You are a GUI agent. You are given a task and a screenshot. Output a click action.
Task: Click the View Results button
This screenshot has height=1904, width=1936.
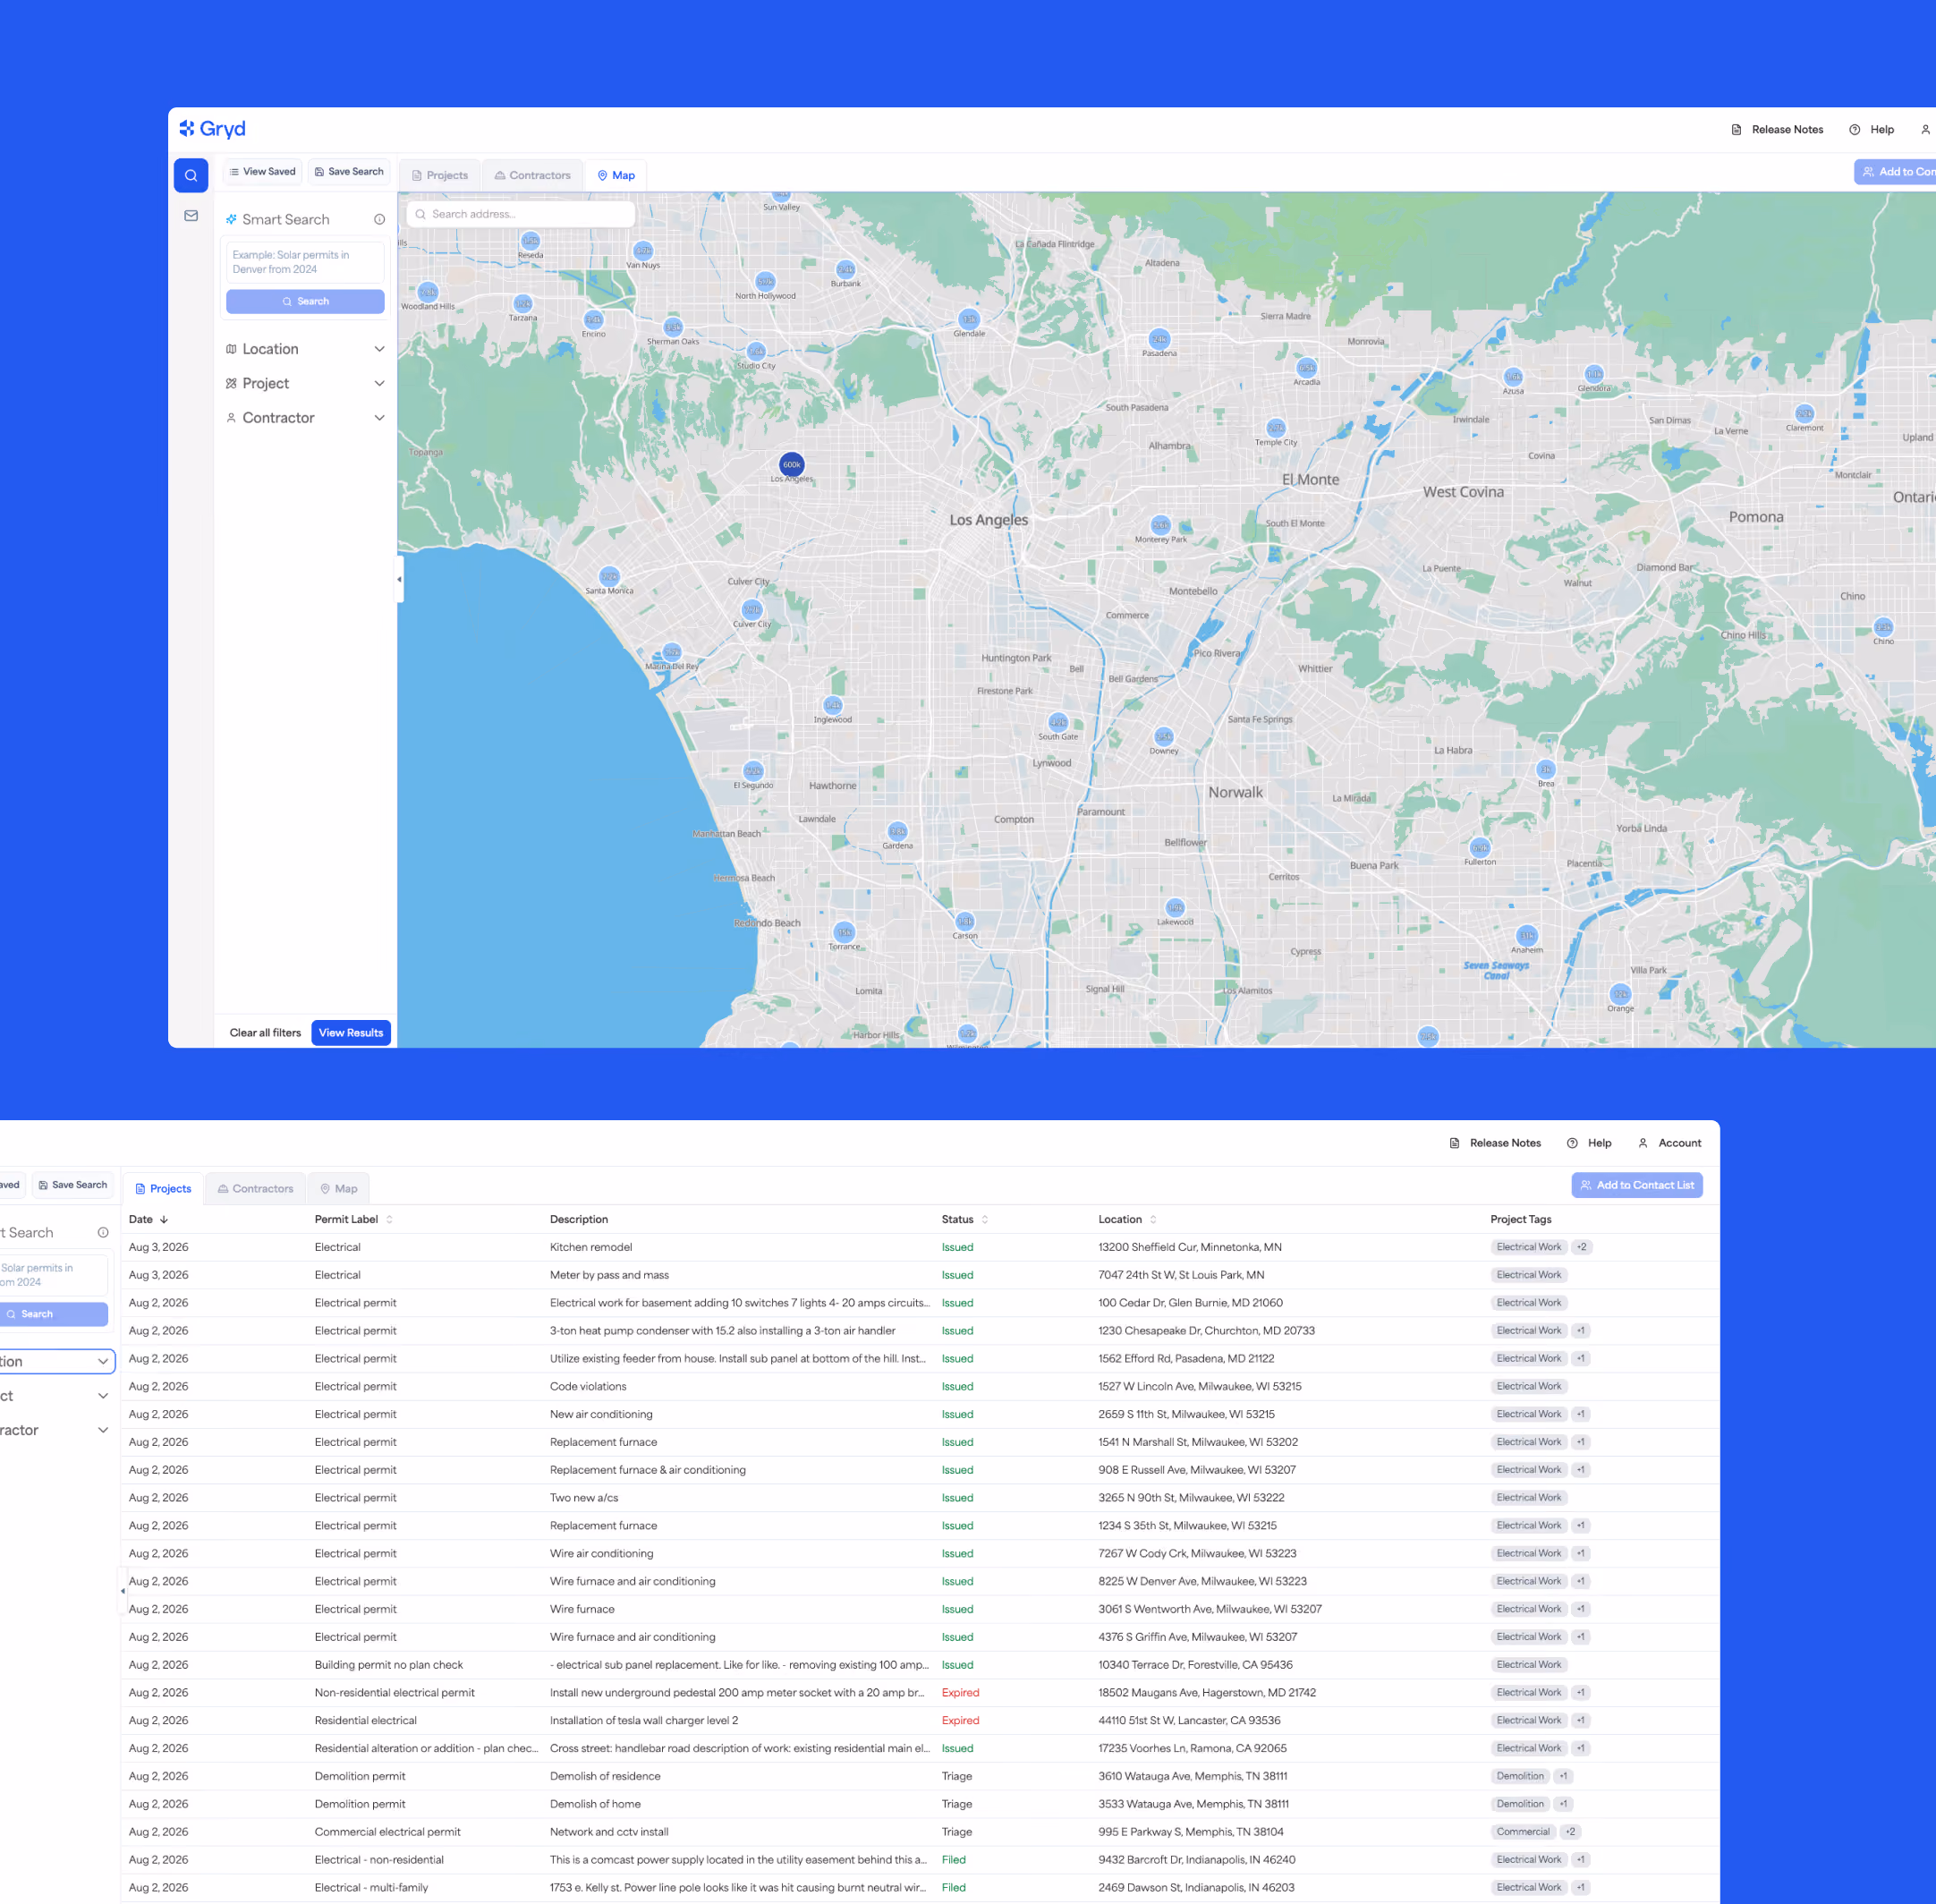[351, 1033]
